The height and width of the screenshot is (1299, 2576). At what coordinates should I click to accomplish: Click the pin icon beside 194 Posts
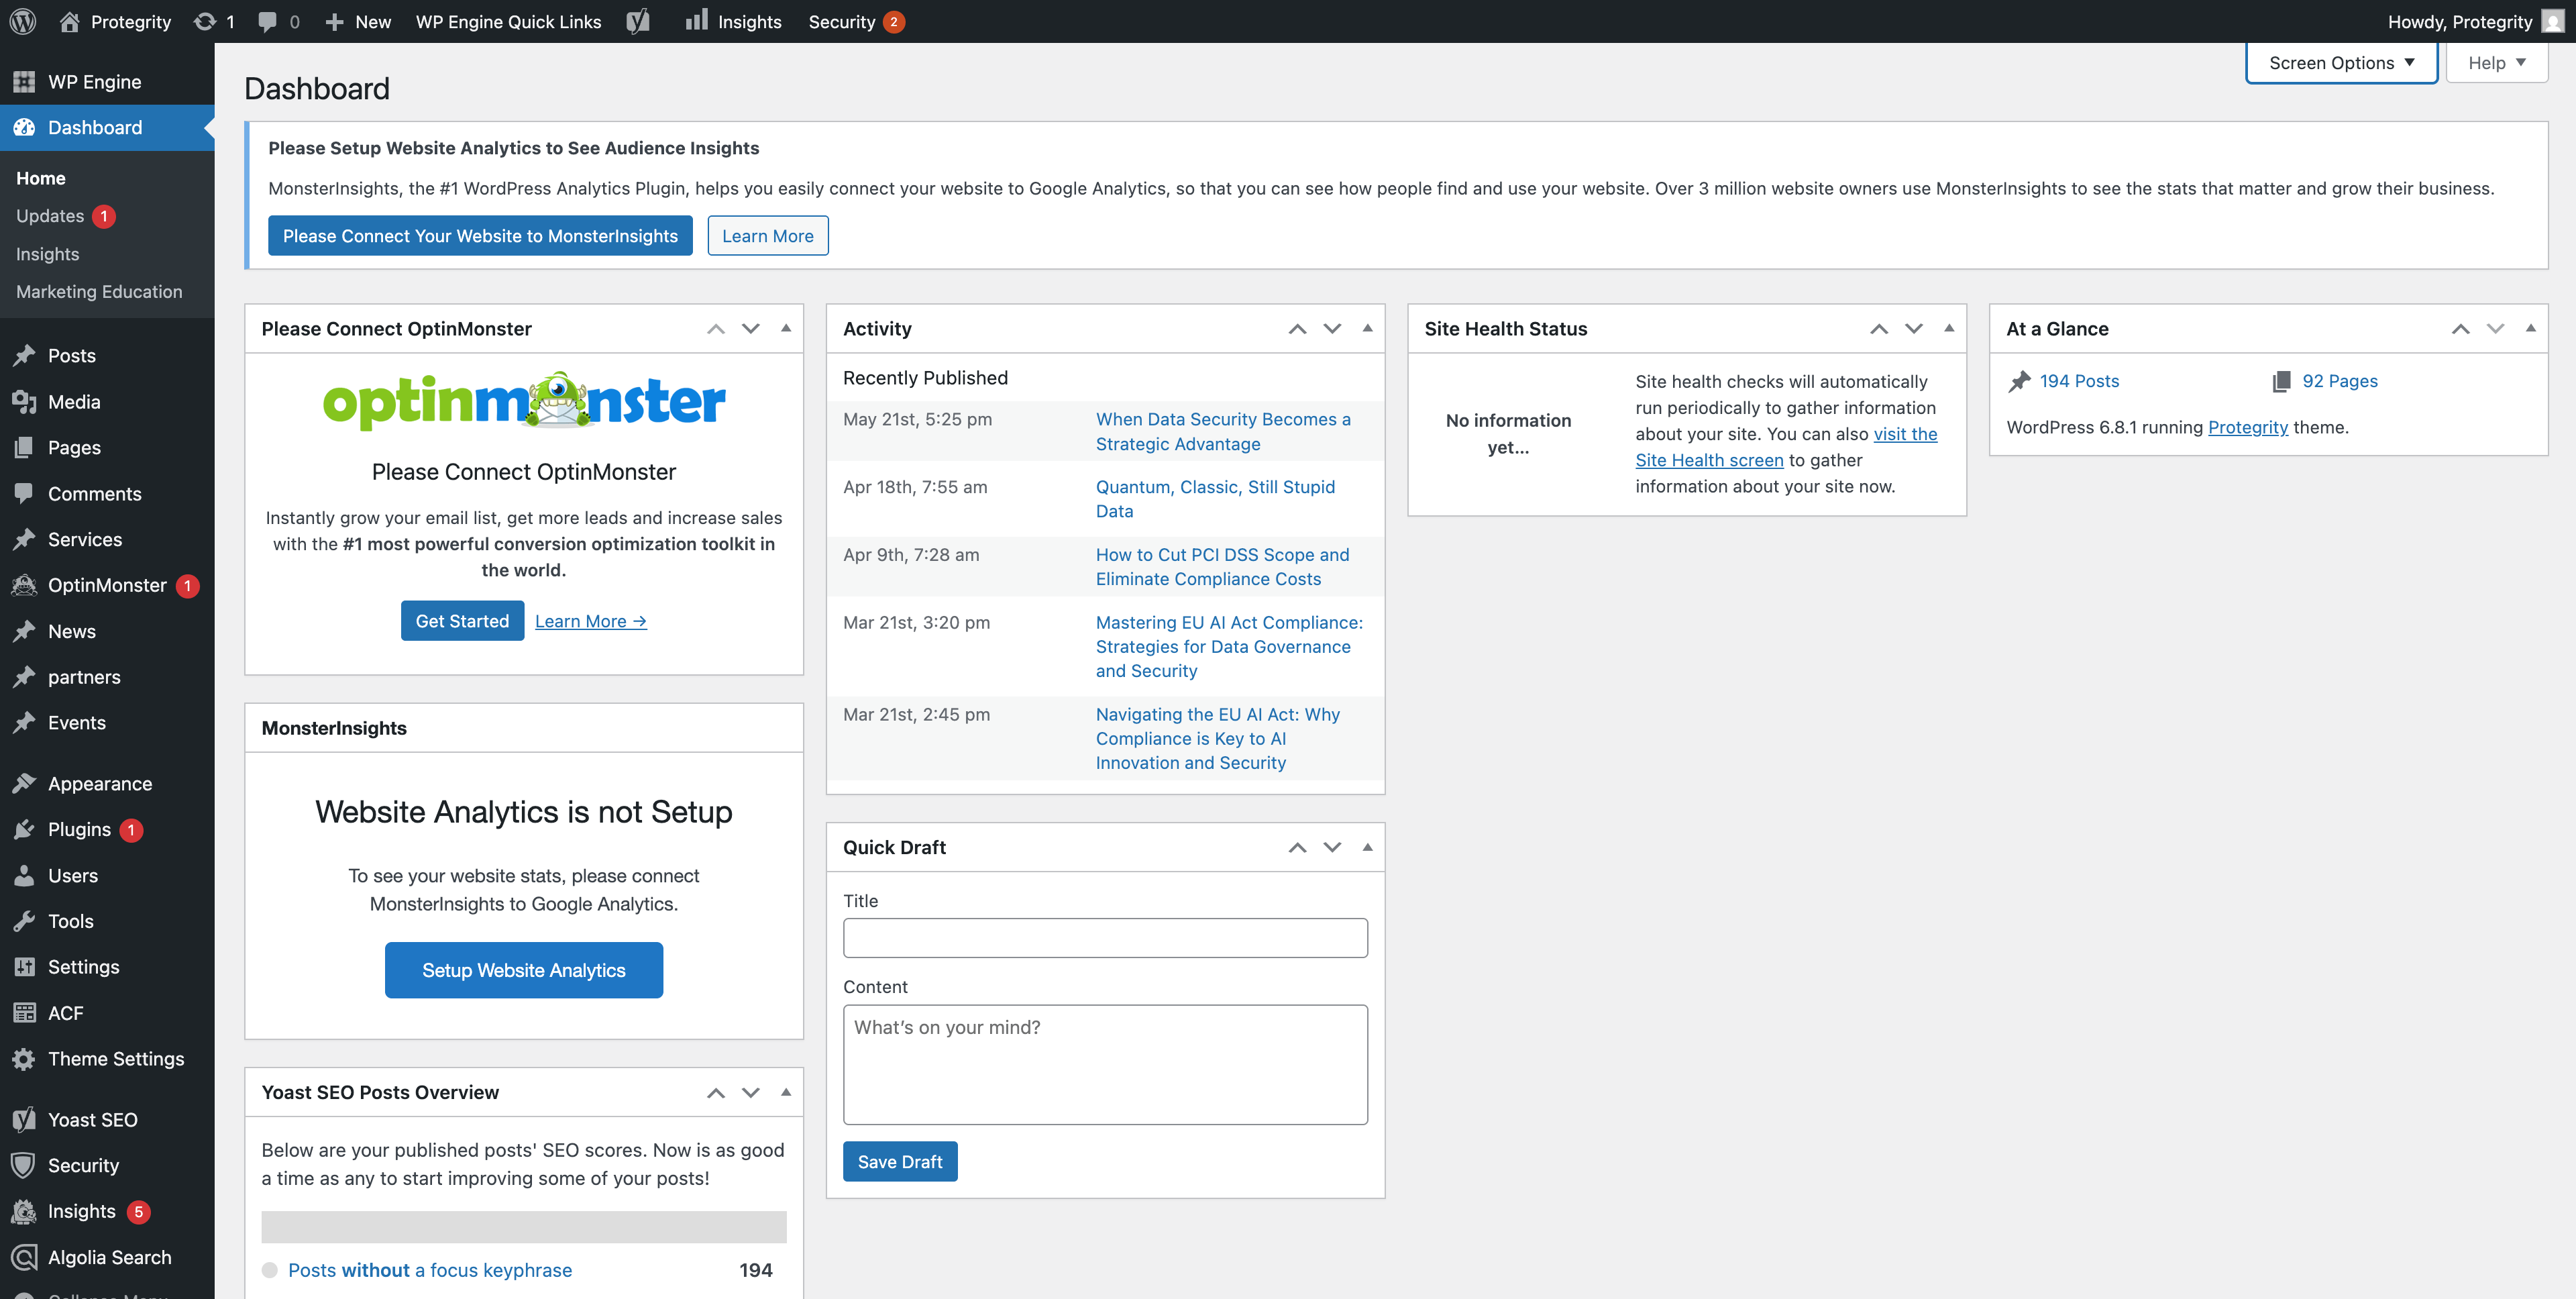(x=2019, y=381)
